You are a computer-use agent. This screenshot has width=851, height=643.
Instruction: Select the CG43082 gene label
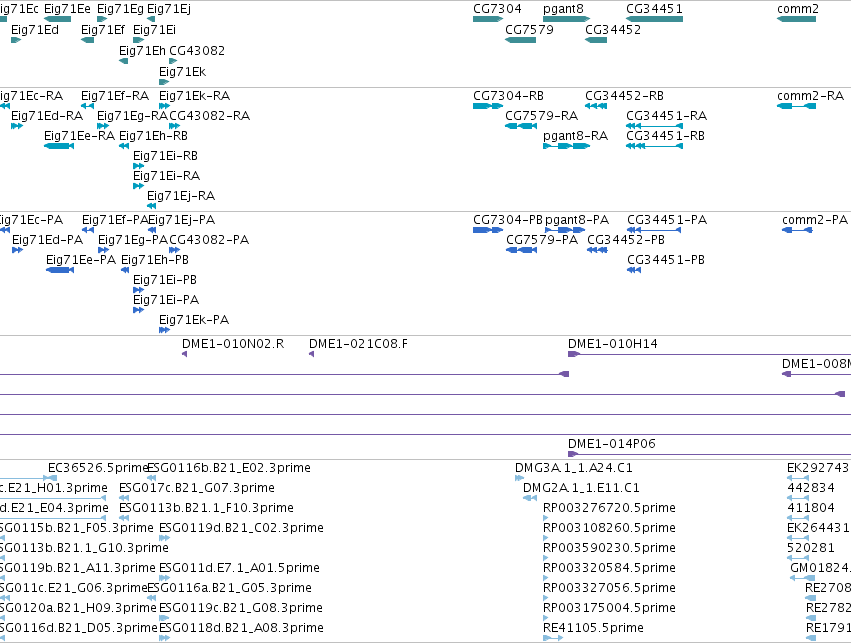pos(197,50)
